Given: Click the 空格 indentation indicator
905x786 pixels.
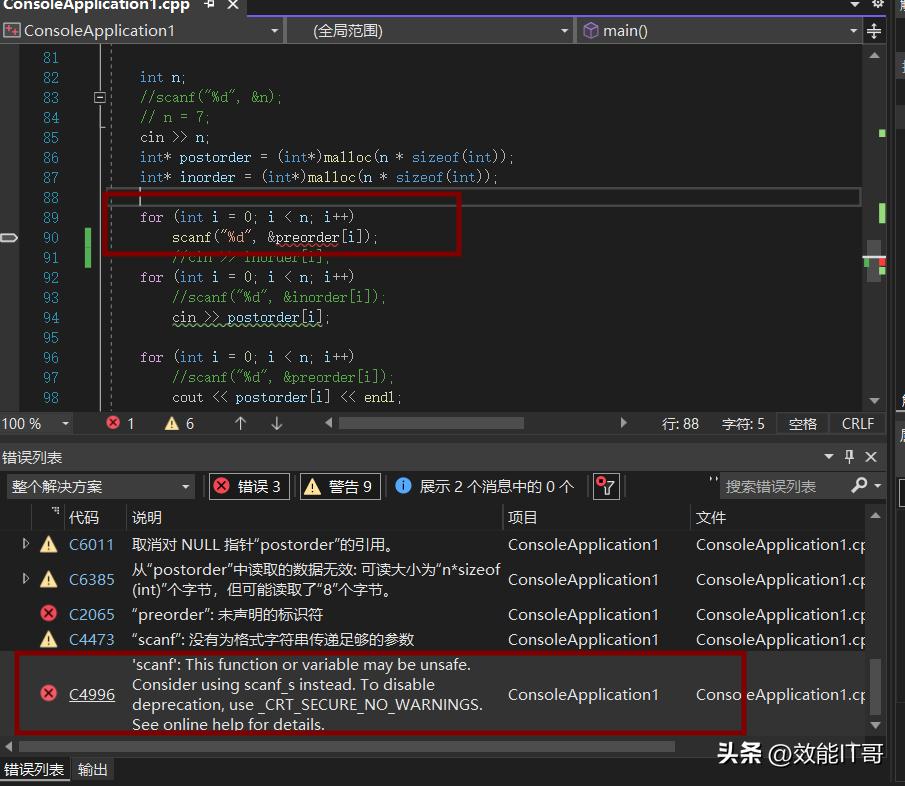Looking at the screenshot, I should pos(802,424).
